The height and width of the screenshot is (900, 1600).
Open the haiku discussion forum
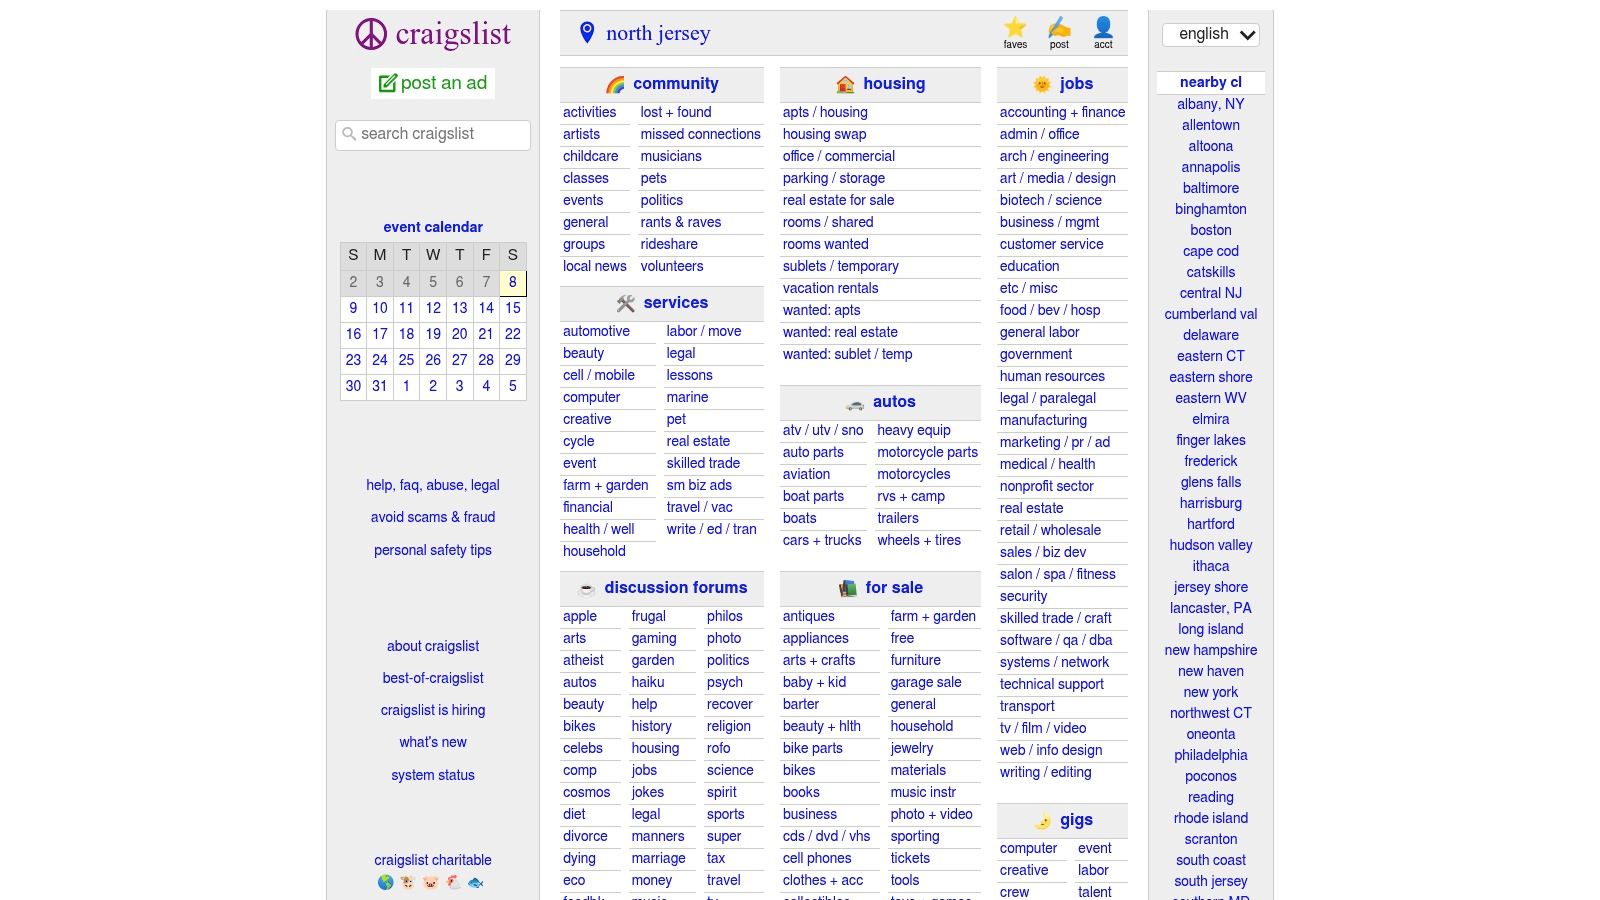pos(648,683)
